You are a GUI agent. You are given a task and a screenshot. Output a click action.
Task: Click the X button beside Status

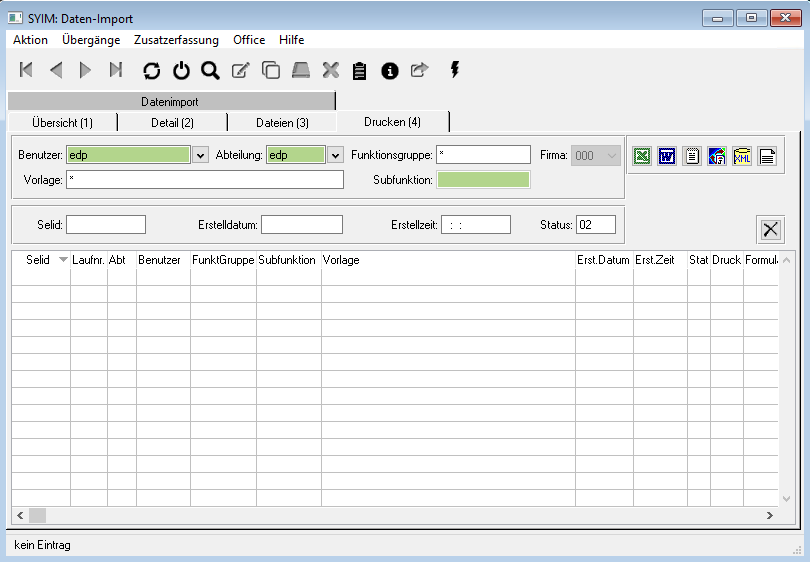click(x=771, y=229)
